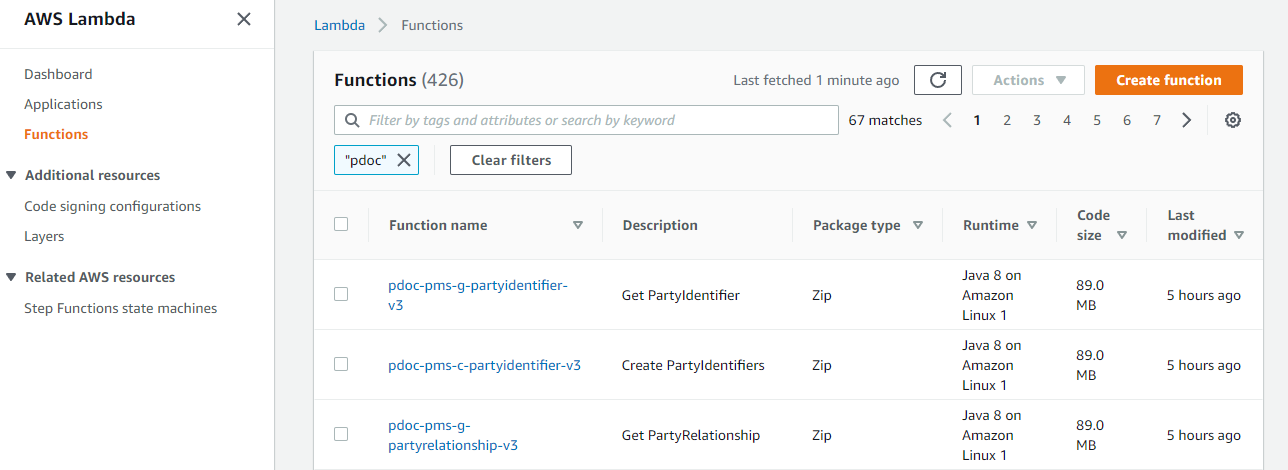Sort by Function name column arrow
This screenshot has height=470, width=1288.
[x=577, y=225]
